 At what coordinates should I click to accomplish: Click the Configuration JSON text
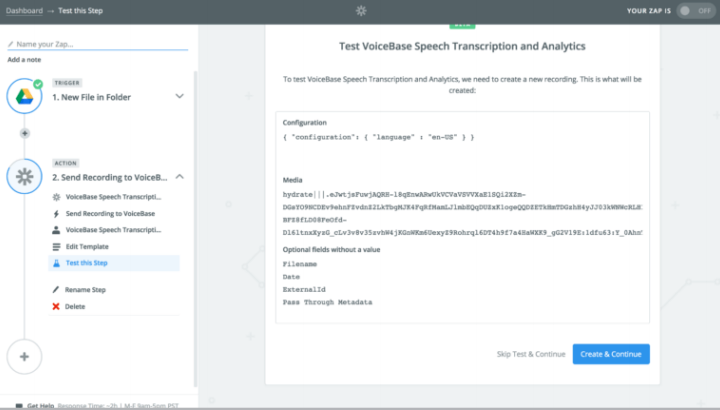pos(378,137)
